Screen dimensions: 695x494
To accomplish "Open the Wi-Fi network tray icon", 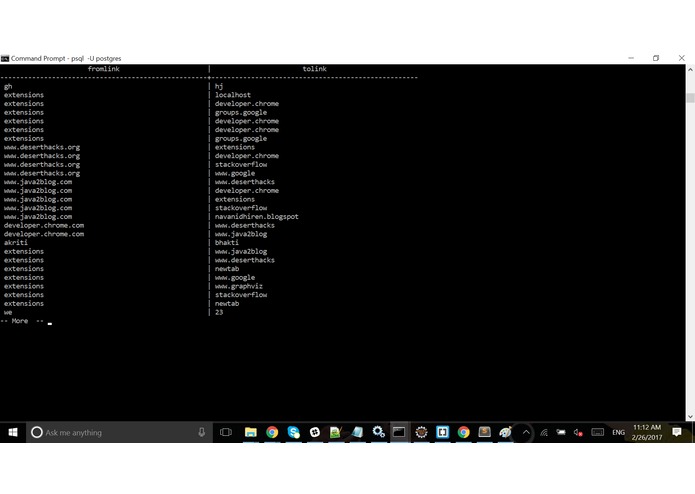I will 544,432.
